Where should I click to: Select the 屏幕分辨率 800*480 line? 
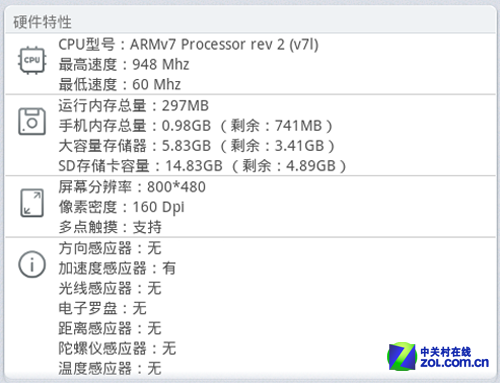[x=132, y=187]
